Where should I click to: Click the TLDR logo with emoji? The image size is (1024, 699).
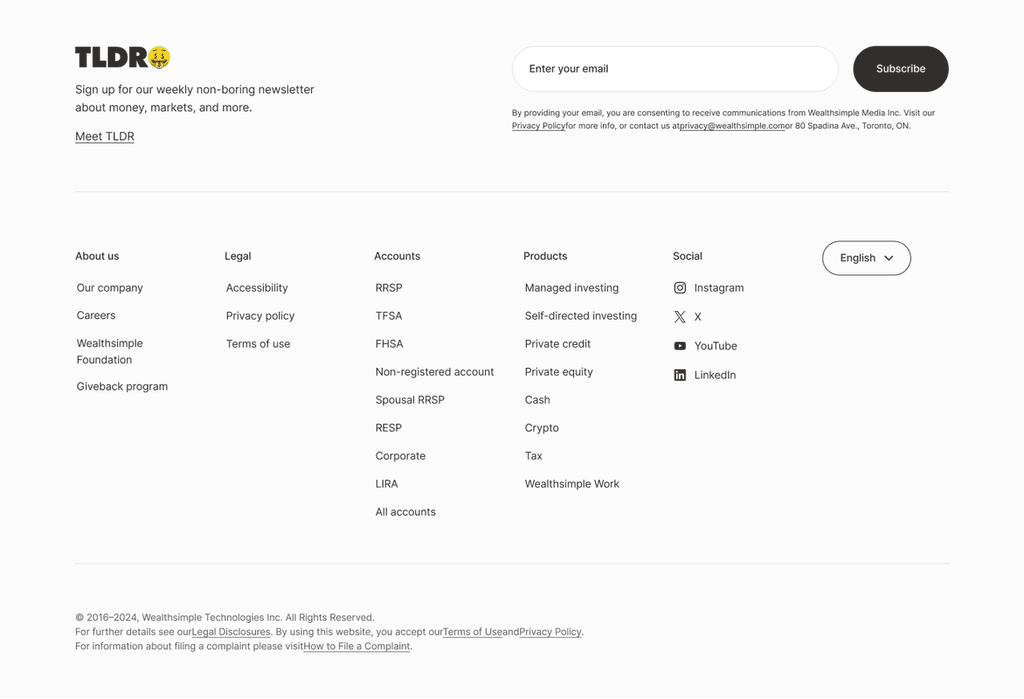pos(122,57)
